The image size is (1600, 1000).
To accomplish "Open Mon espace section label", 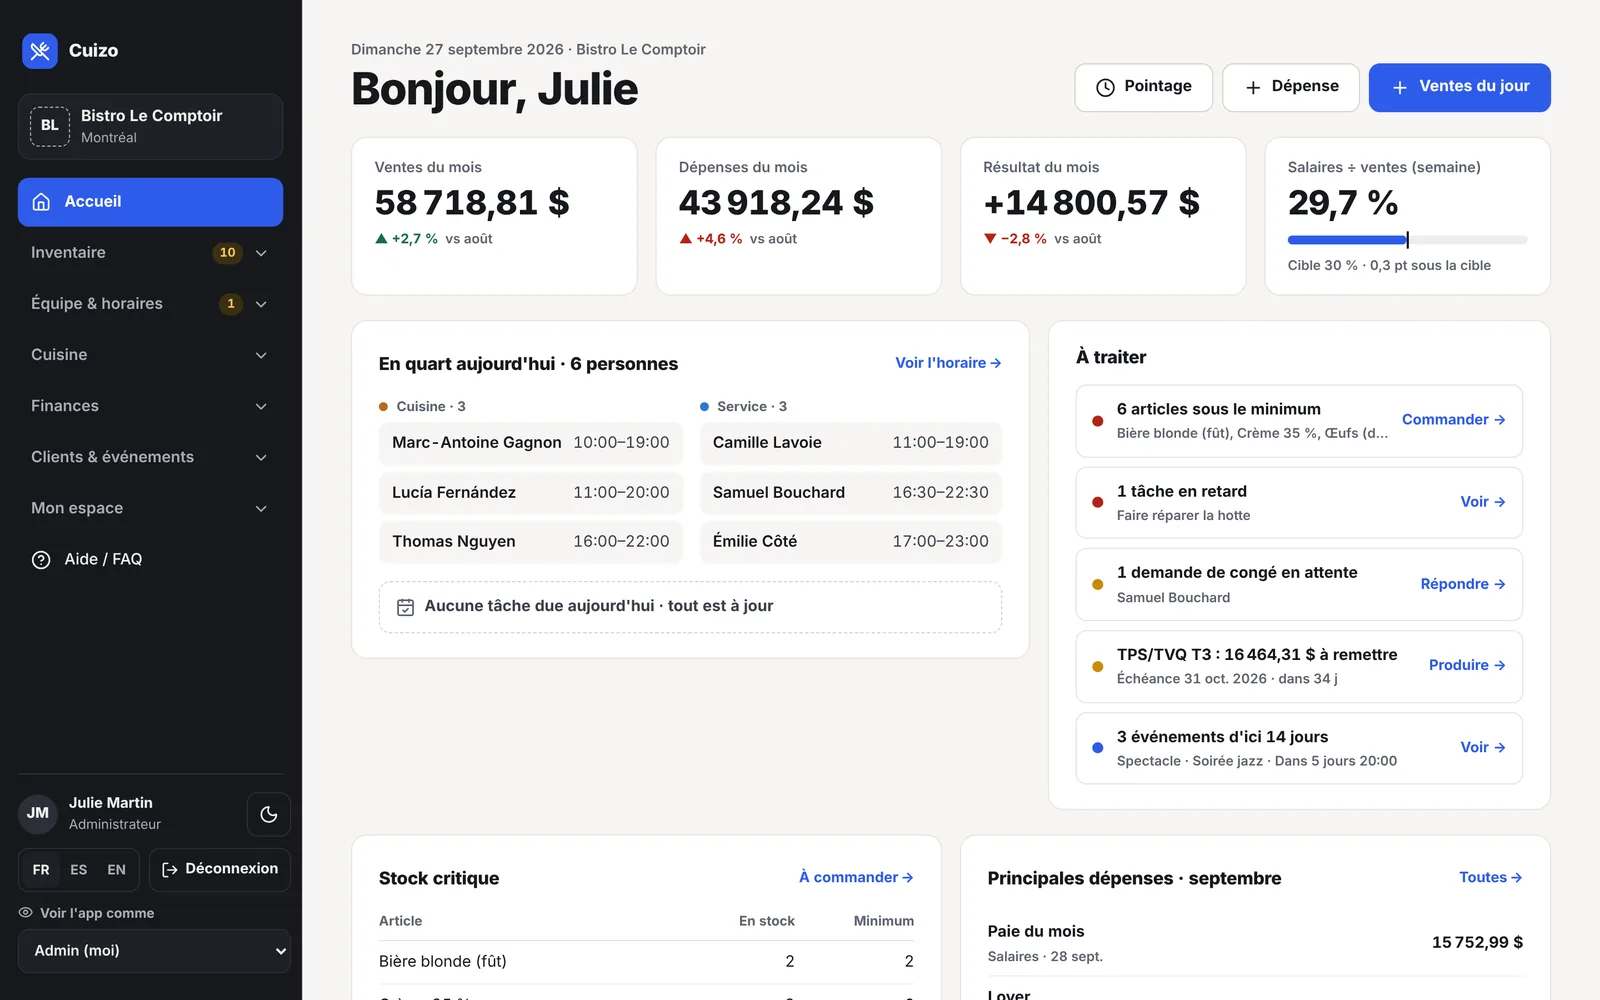I will [x=77, y=508].
